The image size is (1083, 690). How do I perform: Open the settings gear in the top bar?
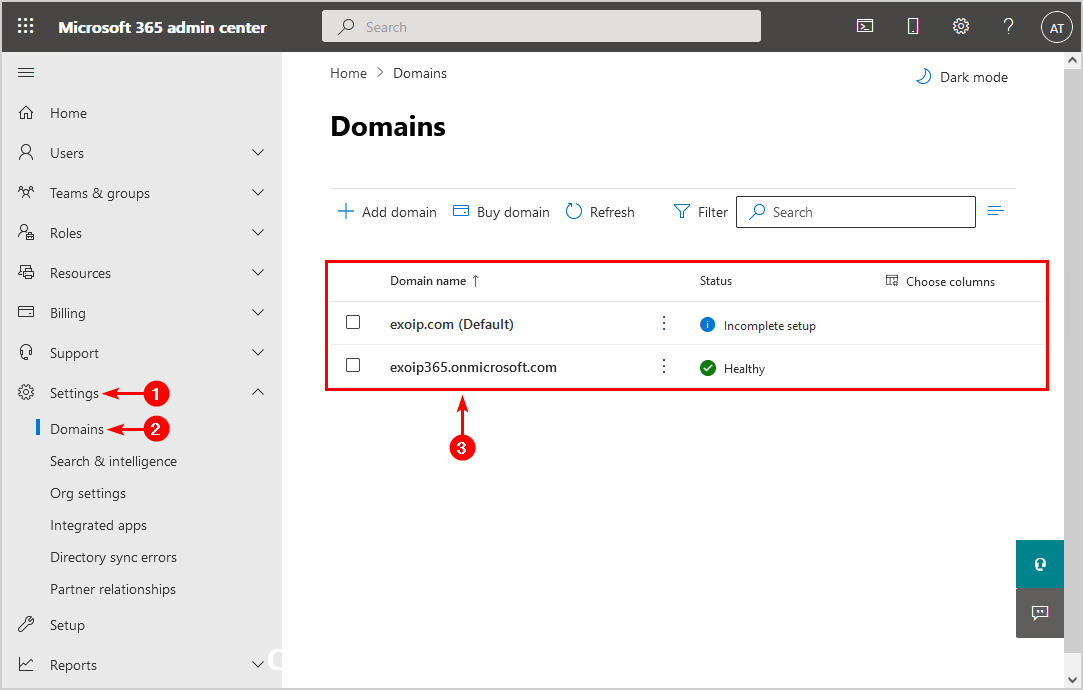(961, 26)
